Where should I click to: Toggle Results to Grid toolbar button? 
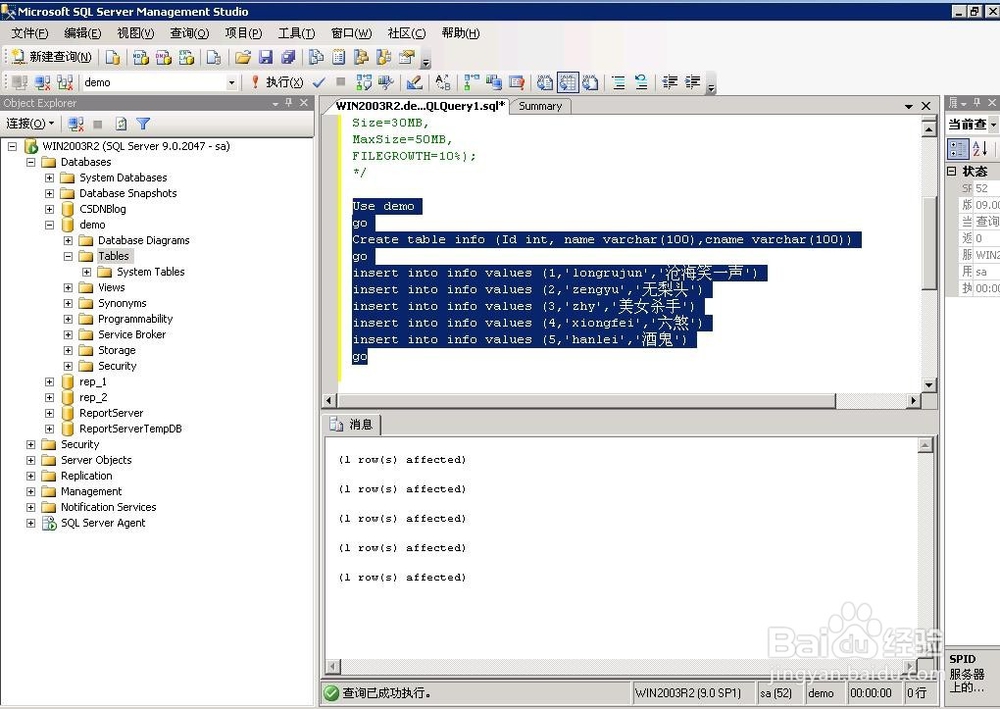[x=568, y=82]
